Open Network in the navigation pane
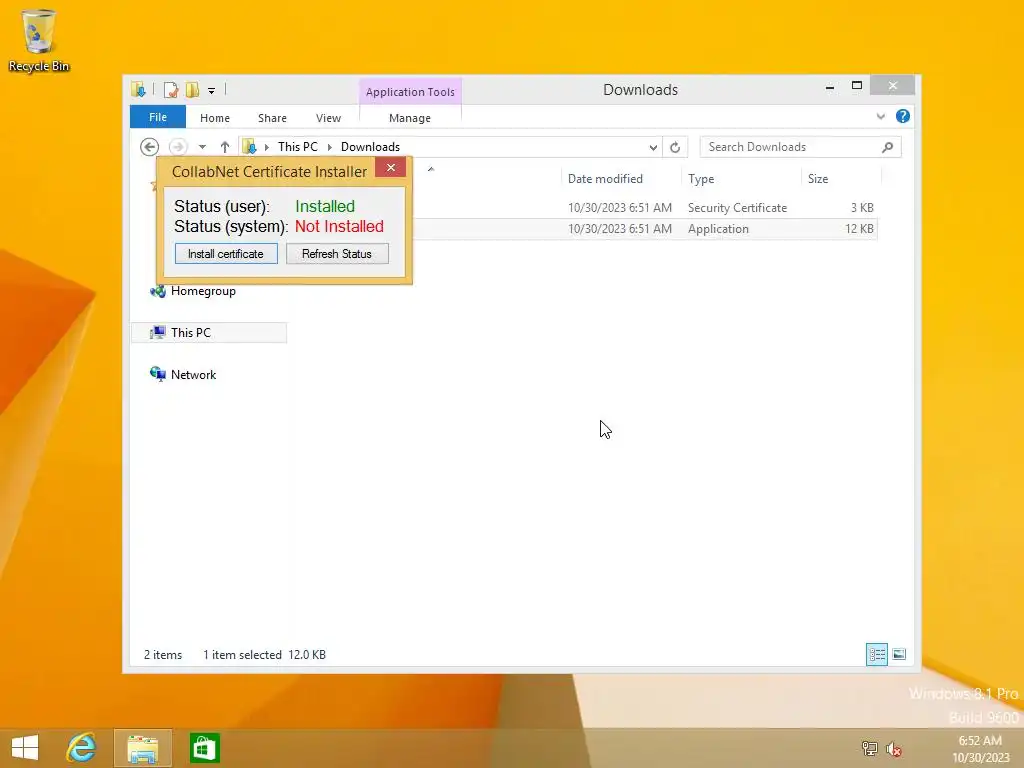This screenshot has width=1024, height=768. click(x=193, y=375)
